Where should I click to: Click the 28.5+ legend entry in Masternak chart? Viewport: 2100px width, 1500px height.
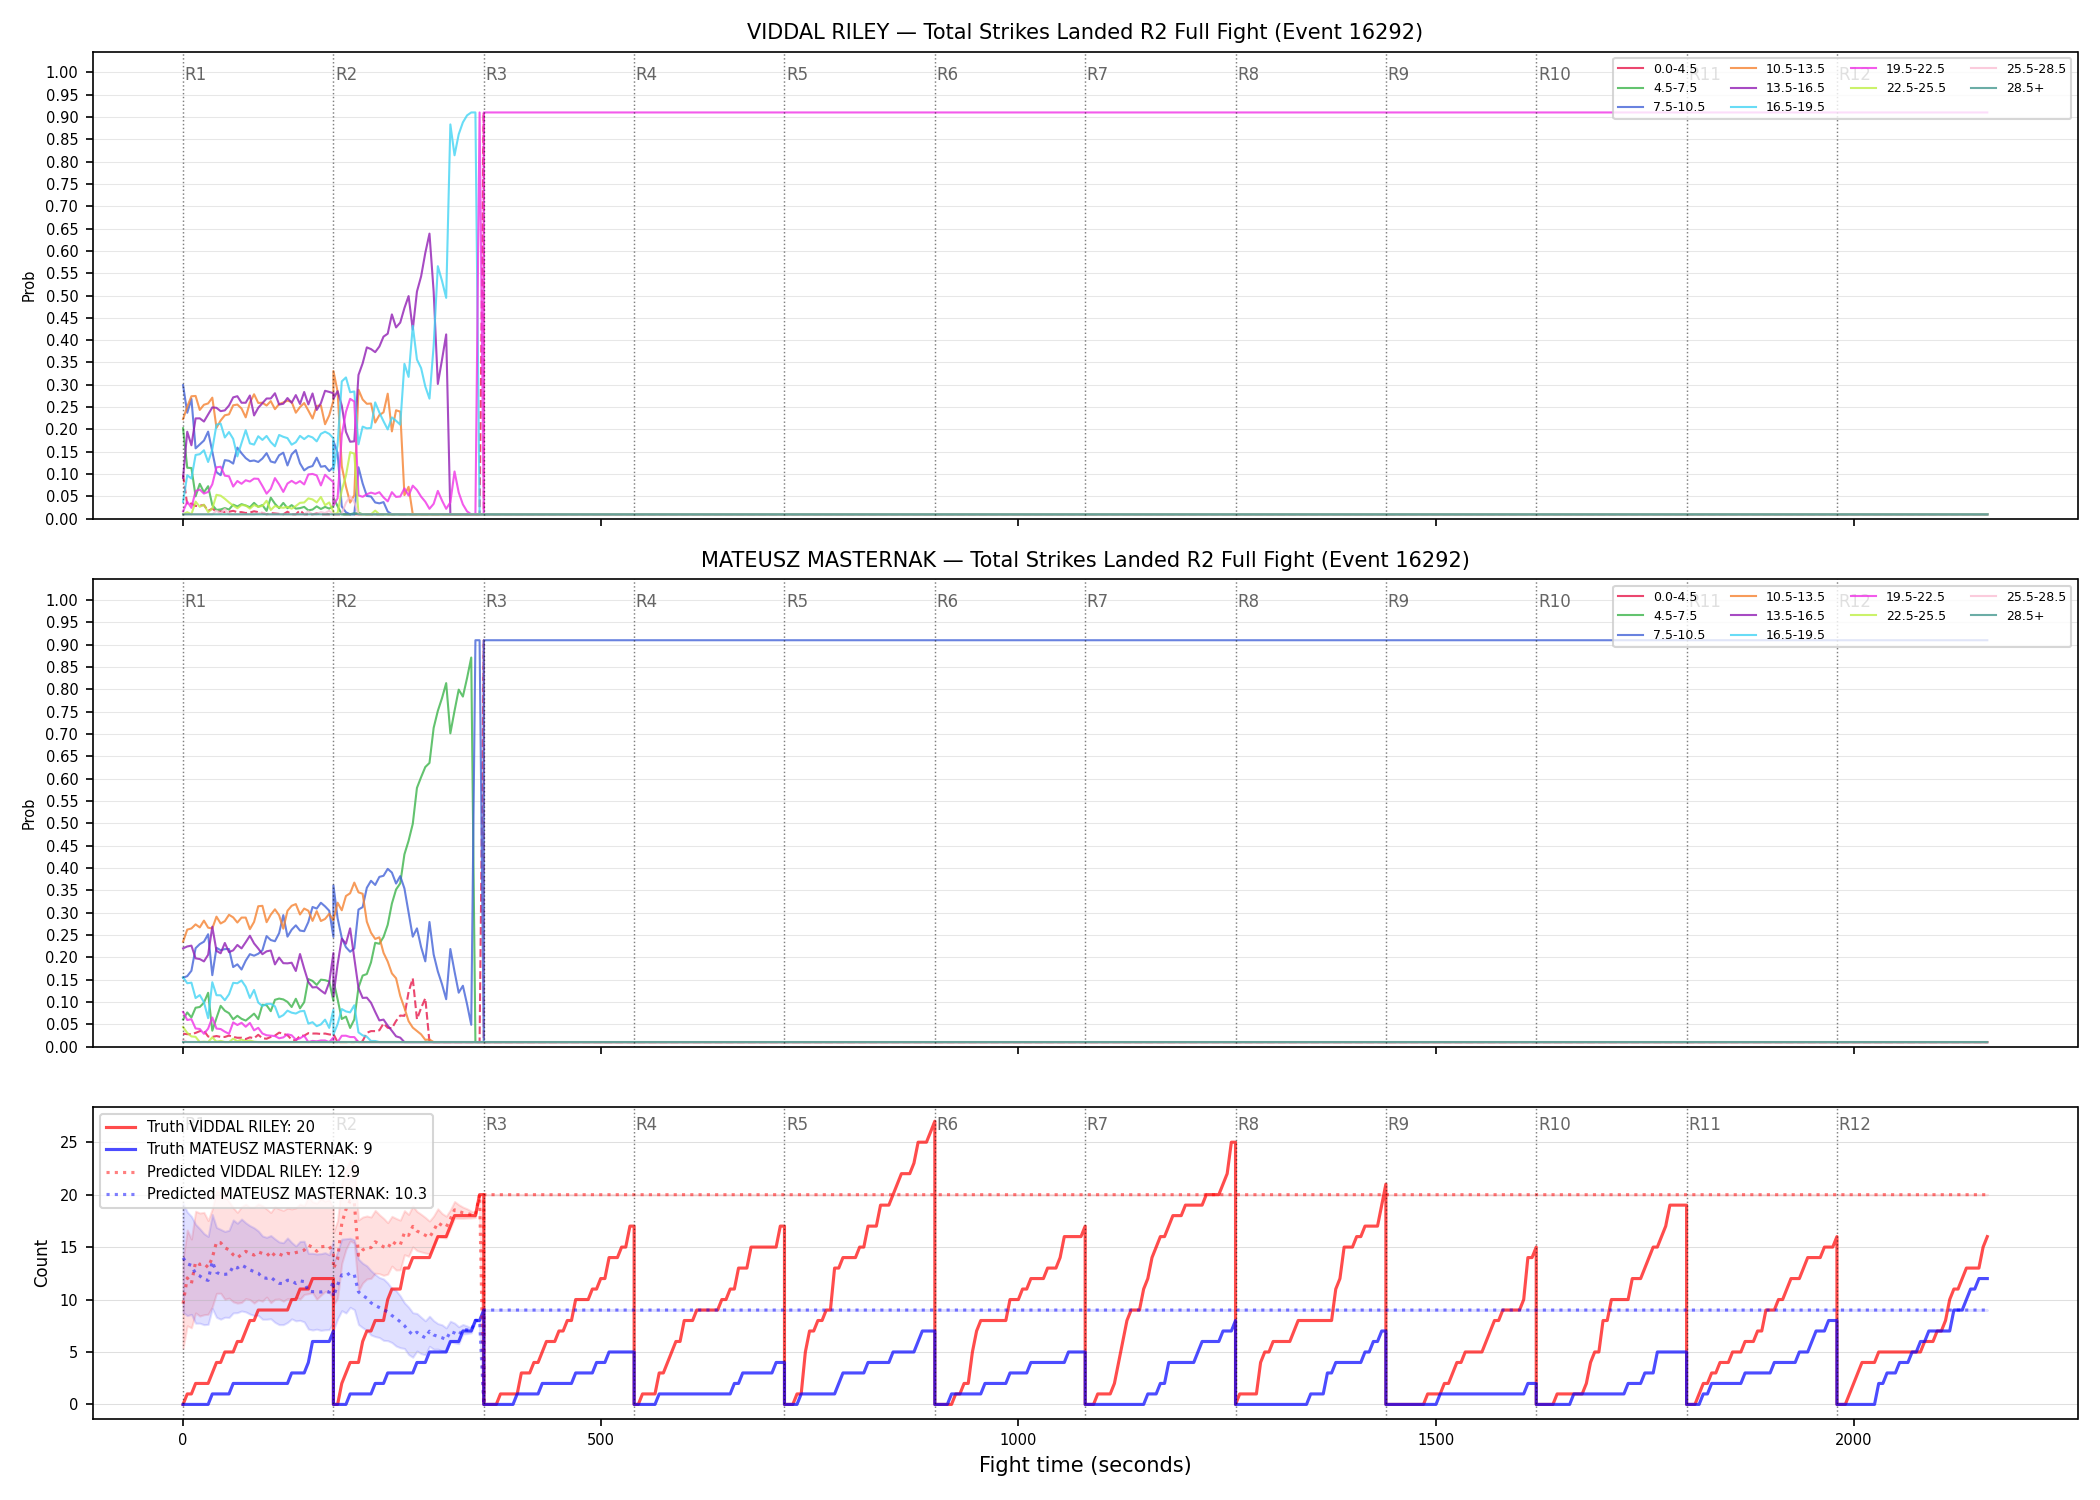click(2007, 616)
